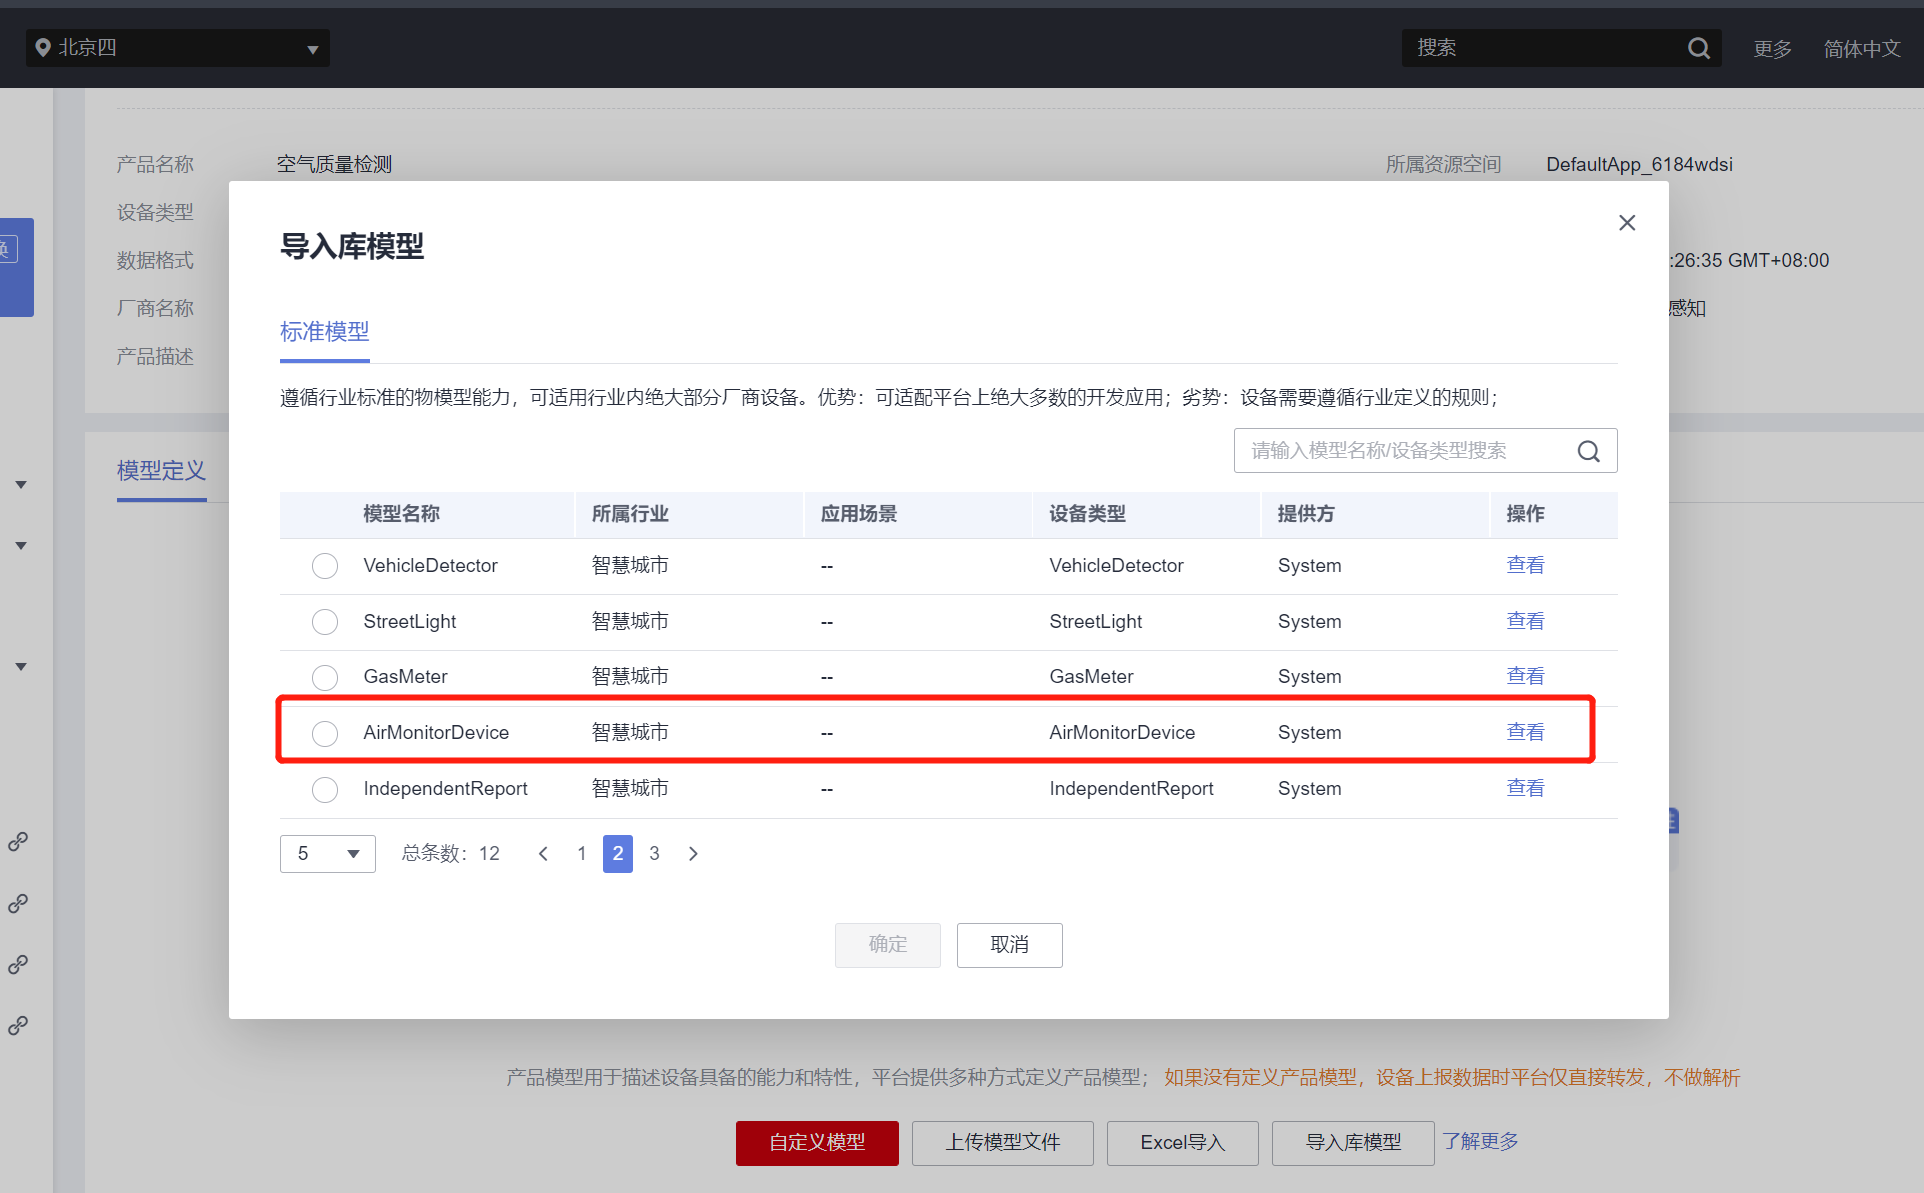Click the model search magnifier icon

click(x=1588, y=451)
